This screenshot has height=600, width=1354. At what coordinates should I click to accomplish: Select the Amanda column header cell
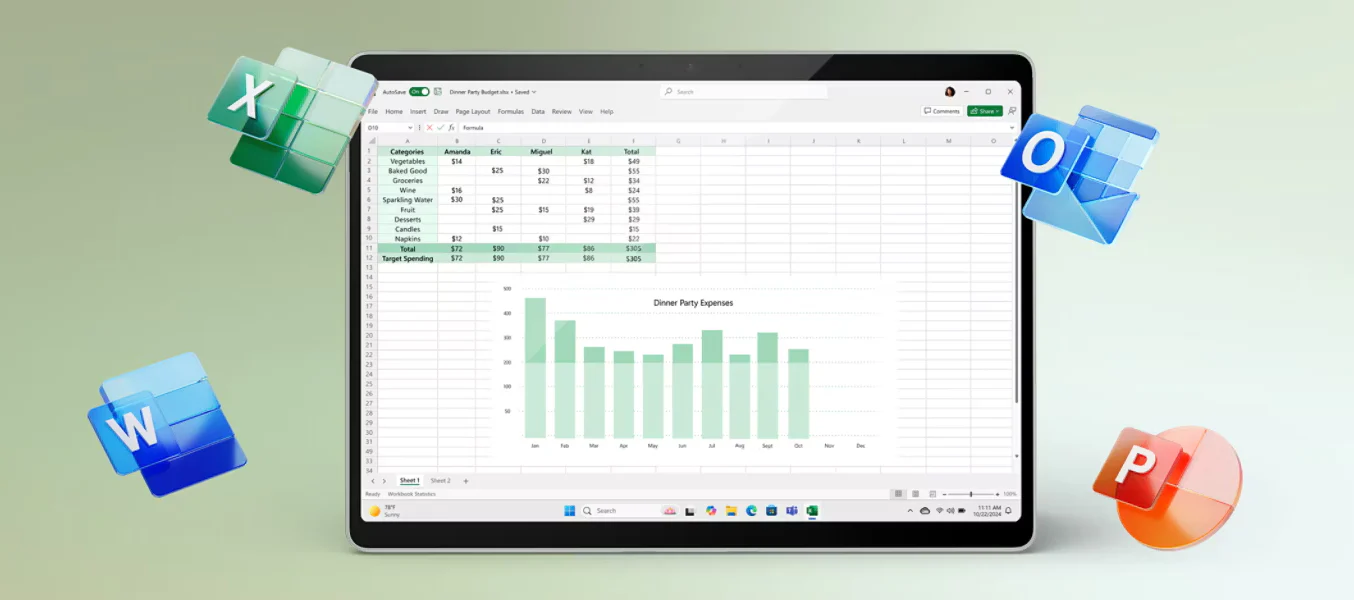pos(456,151)
